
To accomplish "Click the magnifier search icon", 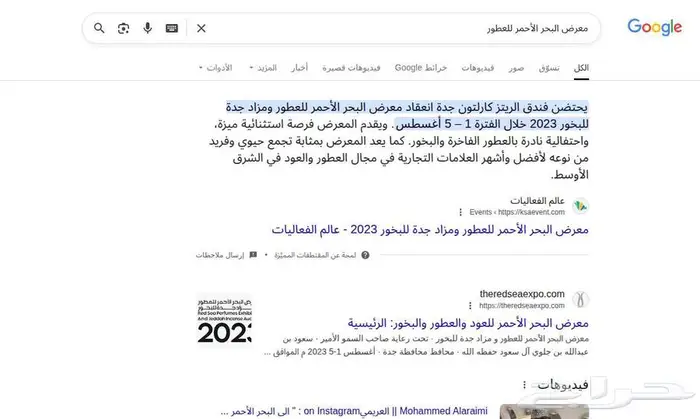I will [x=99, y=28].
